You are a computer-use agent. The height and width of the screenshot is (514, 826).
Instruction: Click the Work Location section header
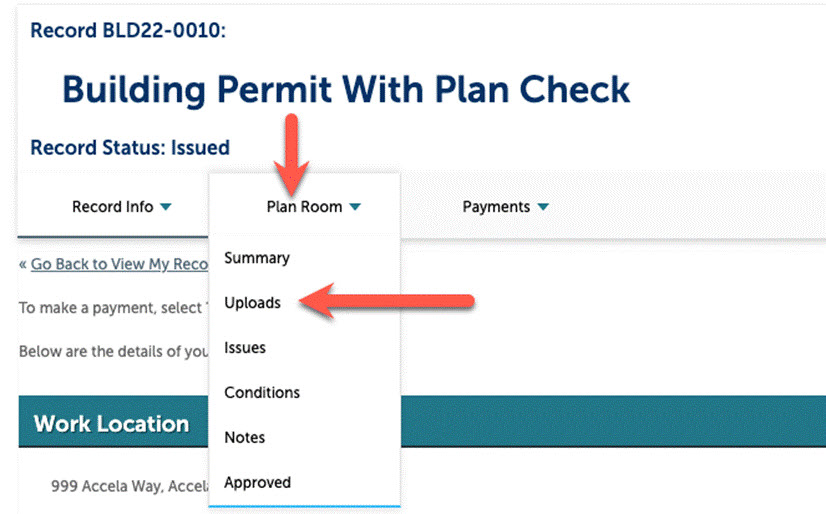click(x=112, y=423)
